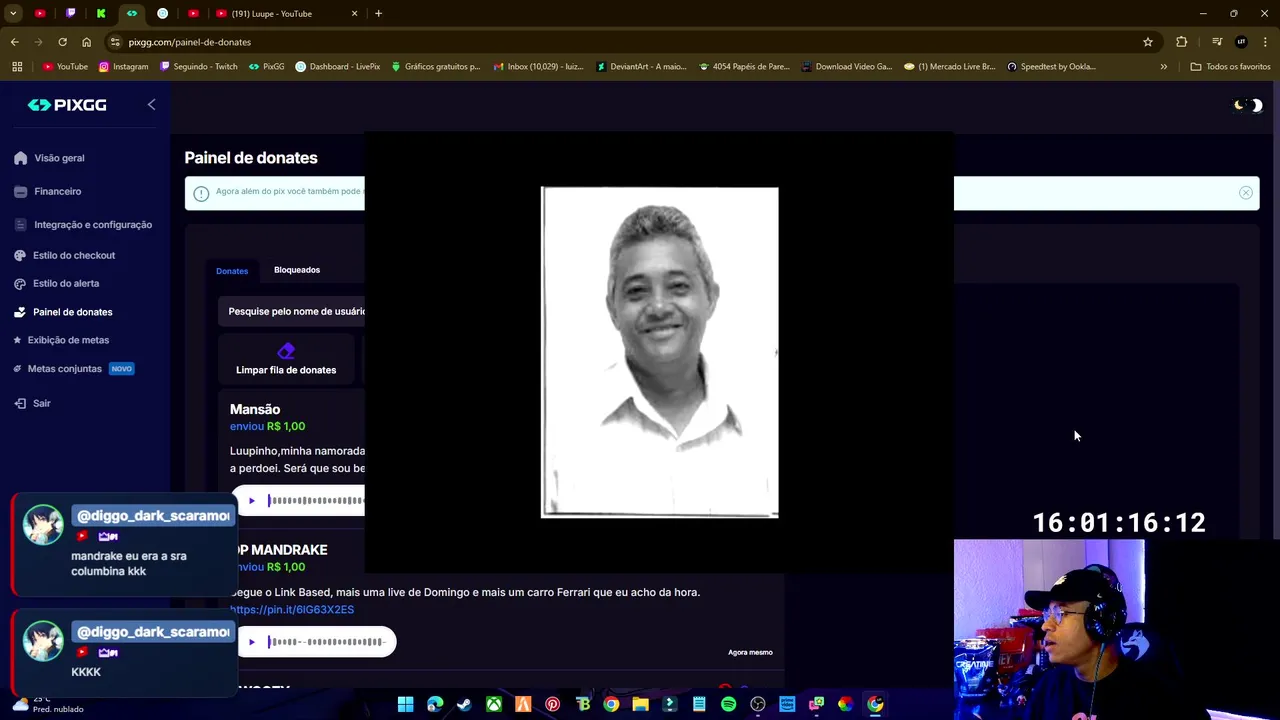
Task: Click Sair to log out
Action: coord(32,403)
